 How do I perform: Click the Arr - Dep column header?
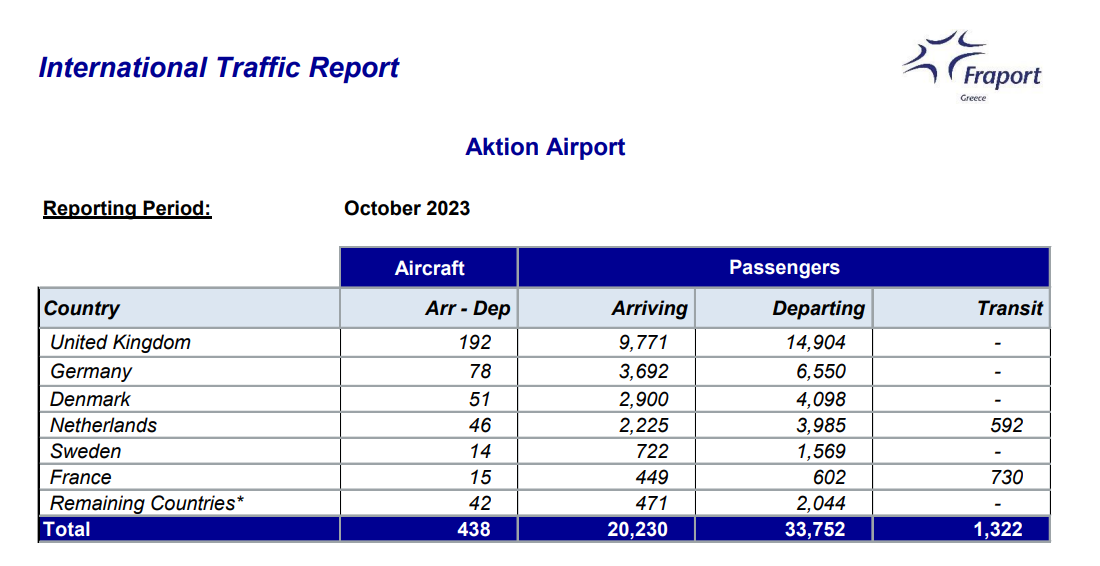point(467,308)
